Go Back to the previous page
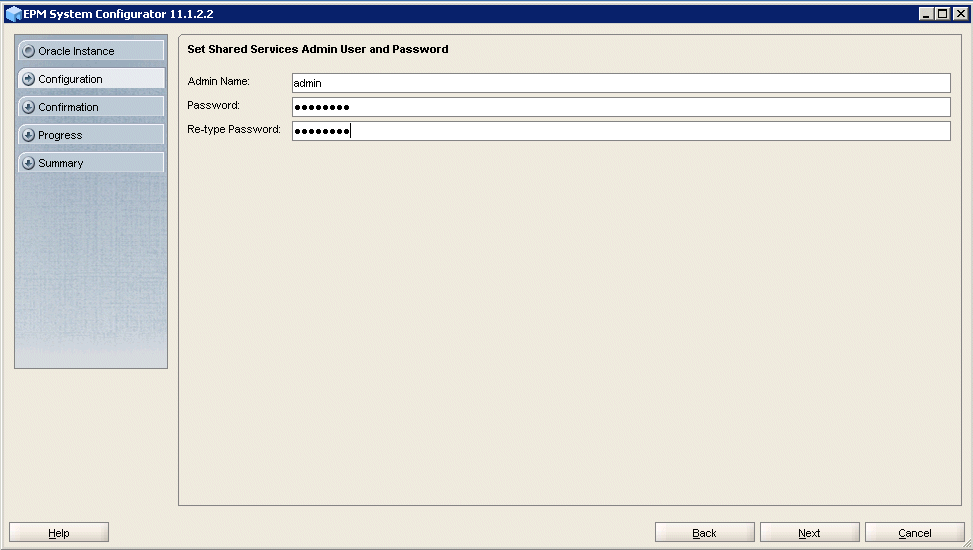Screen dimensions: 973x550 pos(704,533)
